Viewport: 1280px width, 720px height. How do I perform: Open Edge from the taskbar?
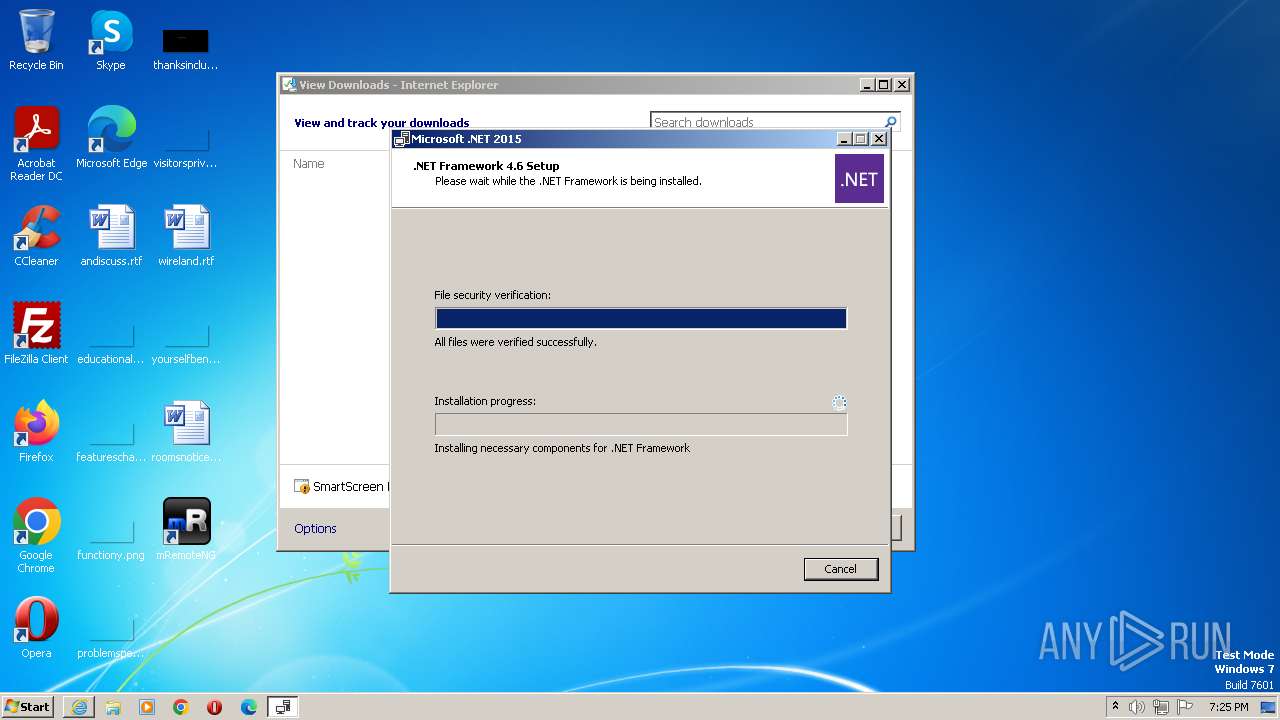click(x=249, y=707)
